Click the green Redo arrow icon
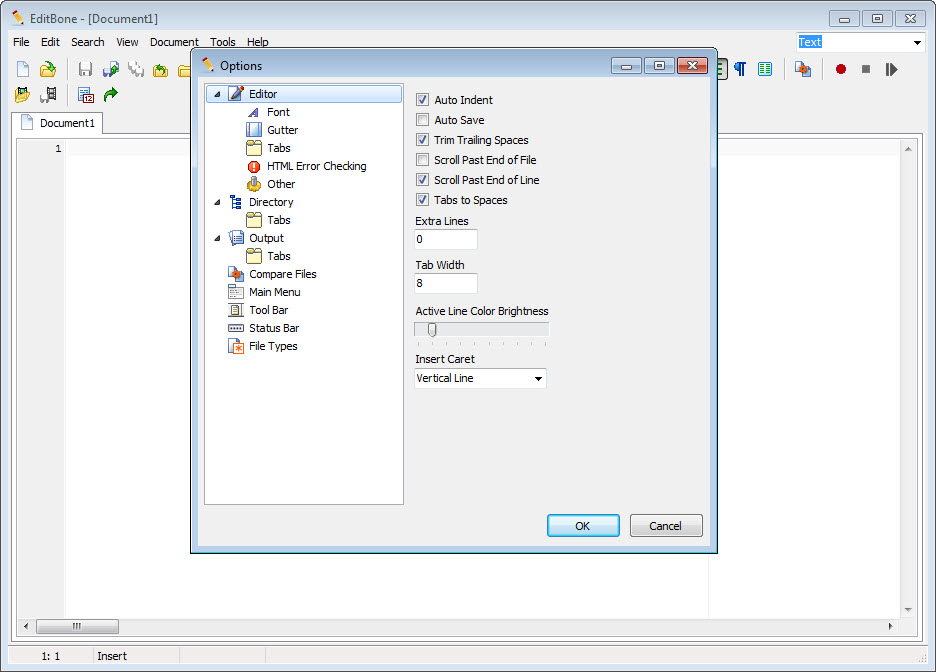936x672 pixels. point(110,94)
